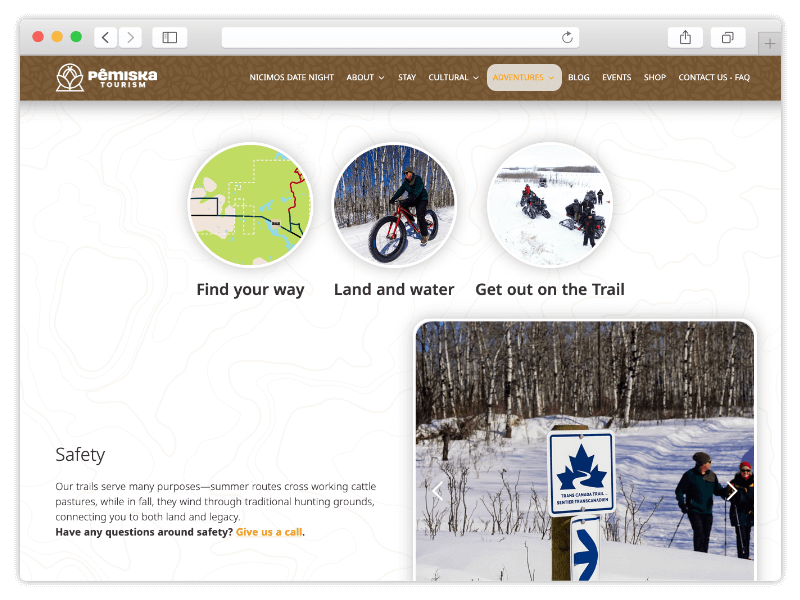Advance to next slide in photo carousel

pos(732,491)
